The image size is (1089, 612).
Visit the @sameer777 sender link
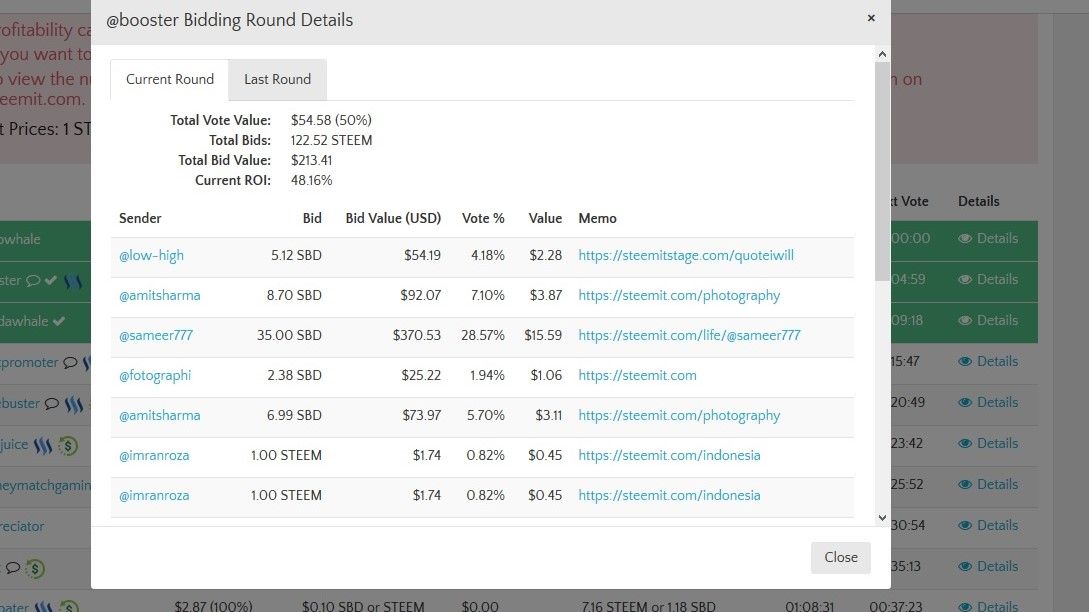(156, 336)
